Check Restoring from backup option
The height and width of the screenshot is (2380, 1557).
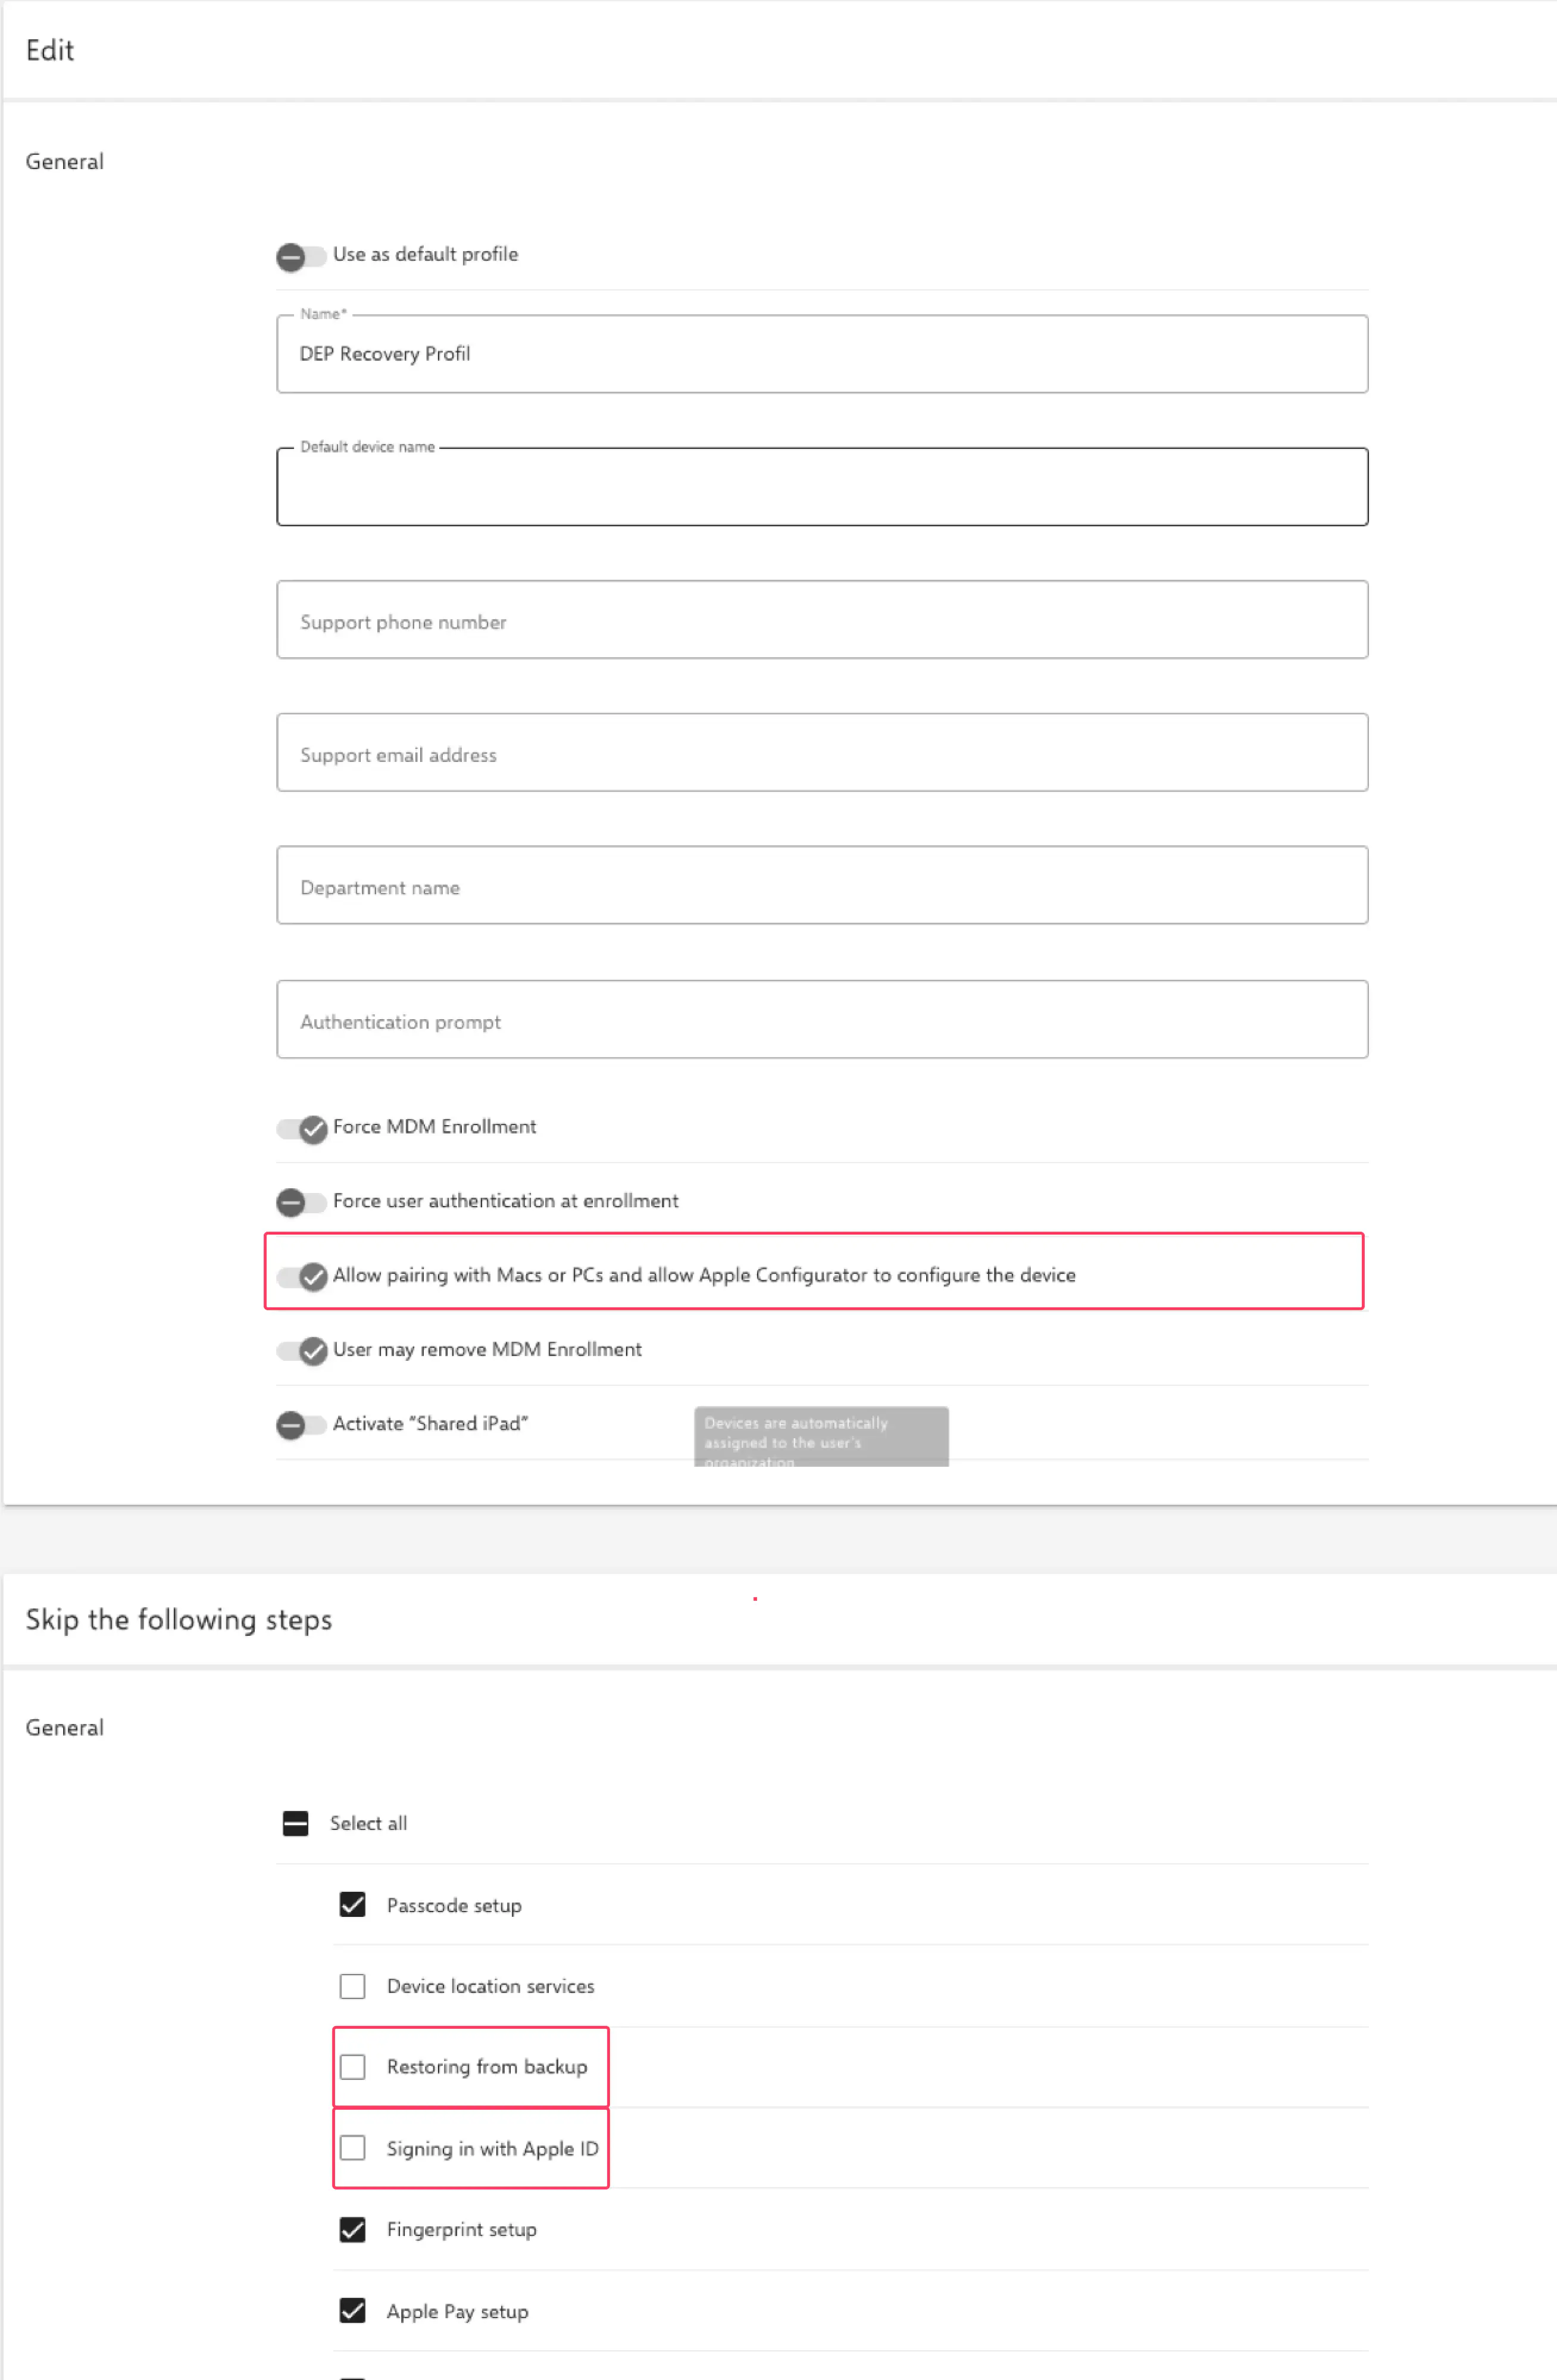352,2066
